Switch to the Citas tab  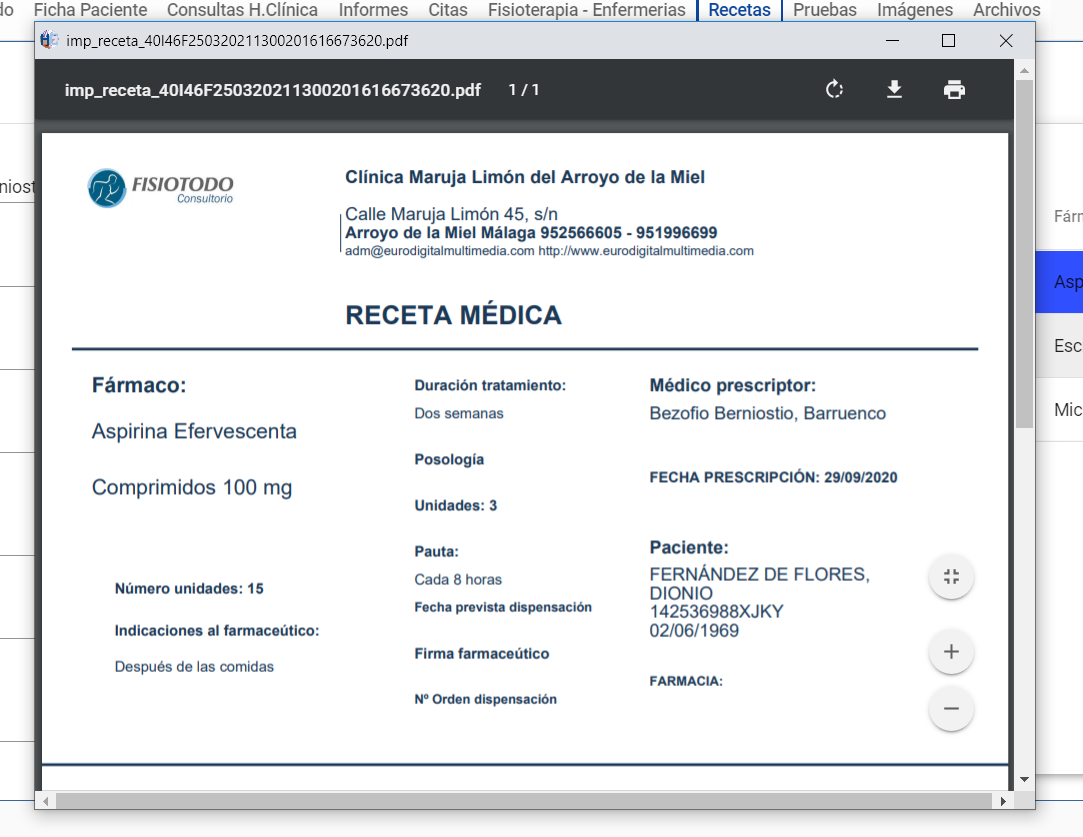point(447,11)
